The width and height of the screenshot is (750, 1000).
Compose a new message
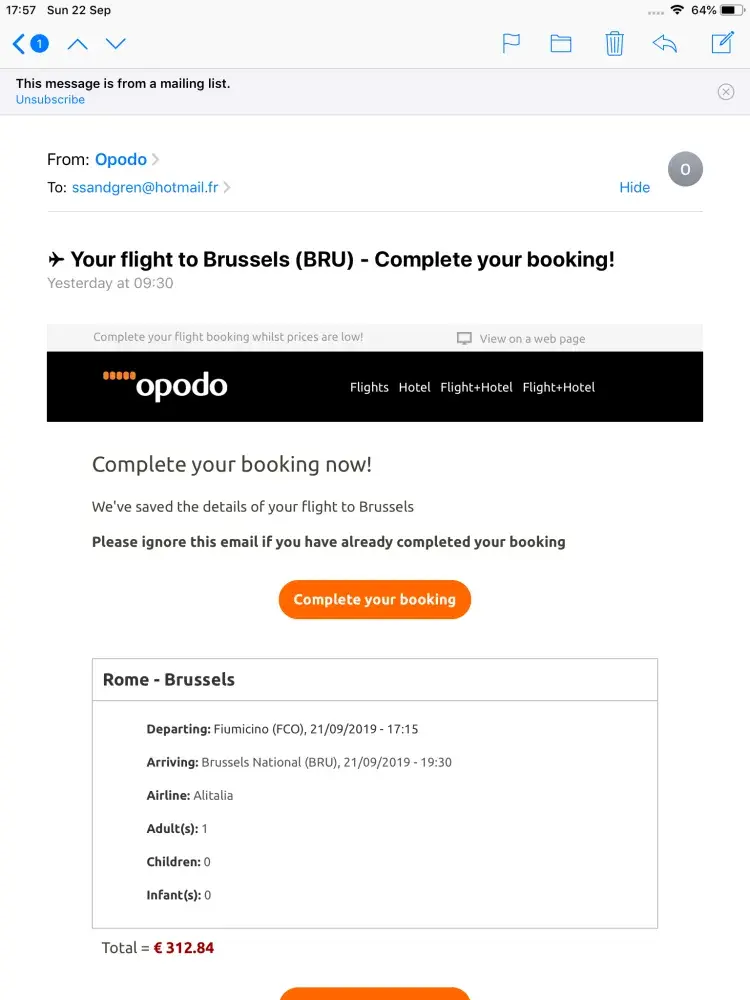pyautogui.click(x=721, y=43)
